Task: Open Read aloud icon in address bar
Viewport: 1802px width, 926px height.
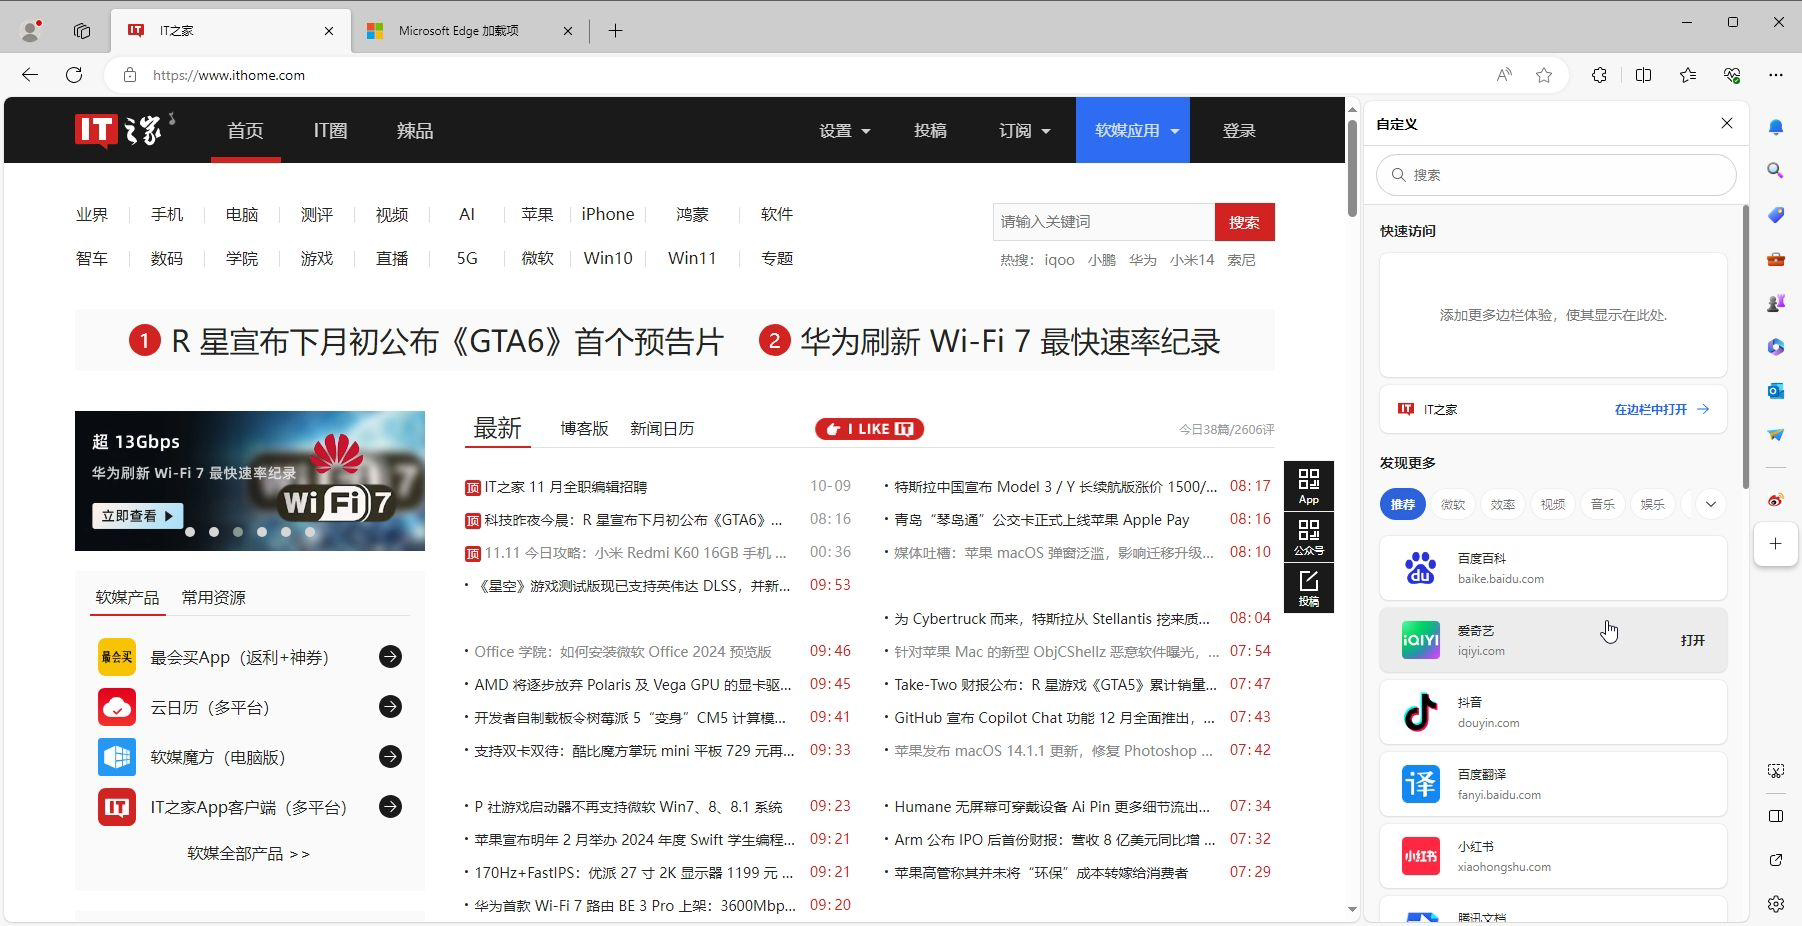Action: (1504, 75)
